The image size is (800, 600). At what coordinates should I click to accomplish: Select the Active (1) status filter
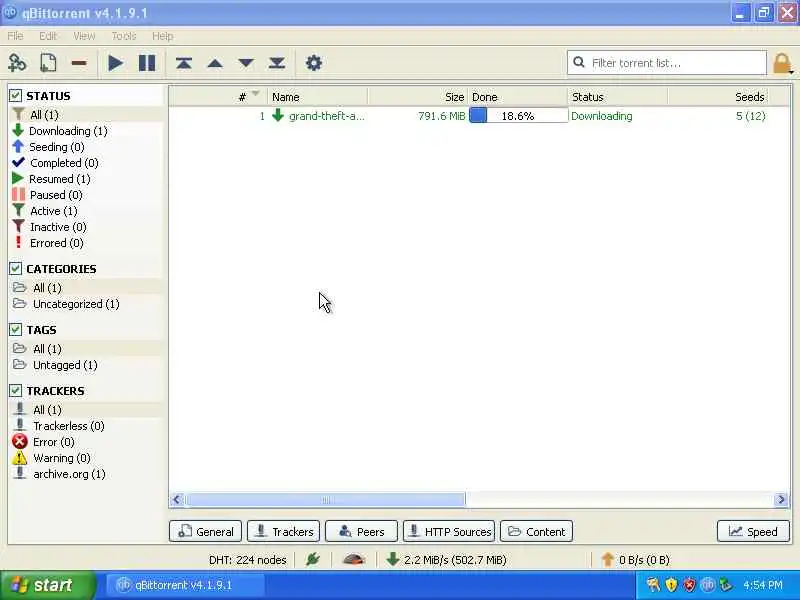click(x=54, y=211)
